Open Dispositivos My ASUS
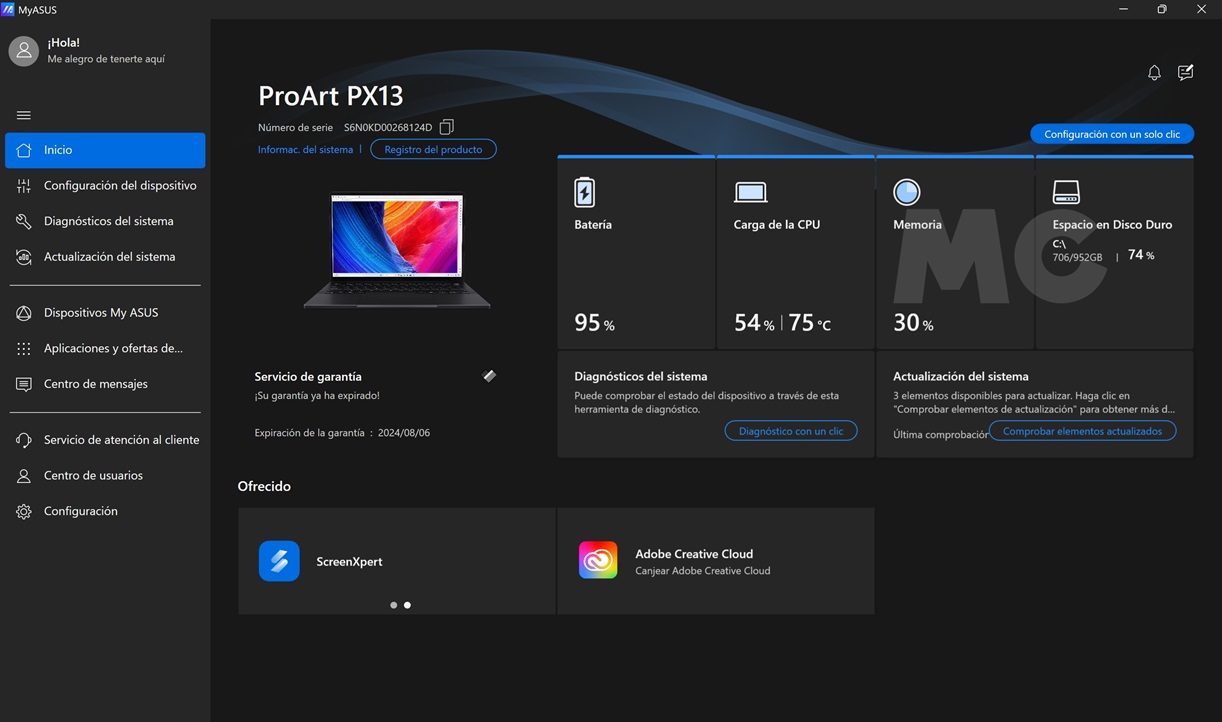The height and width of the screenshot is (722, 1222). tap(101, 313)
